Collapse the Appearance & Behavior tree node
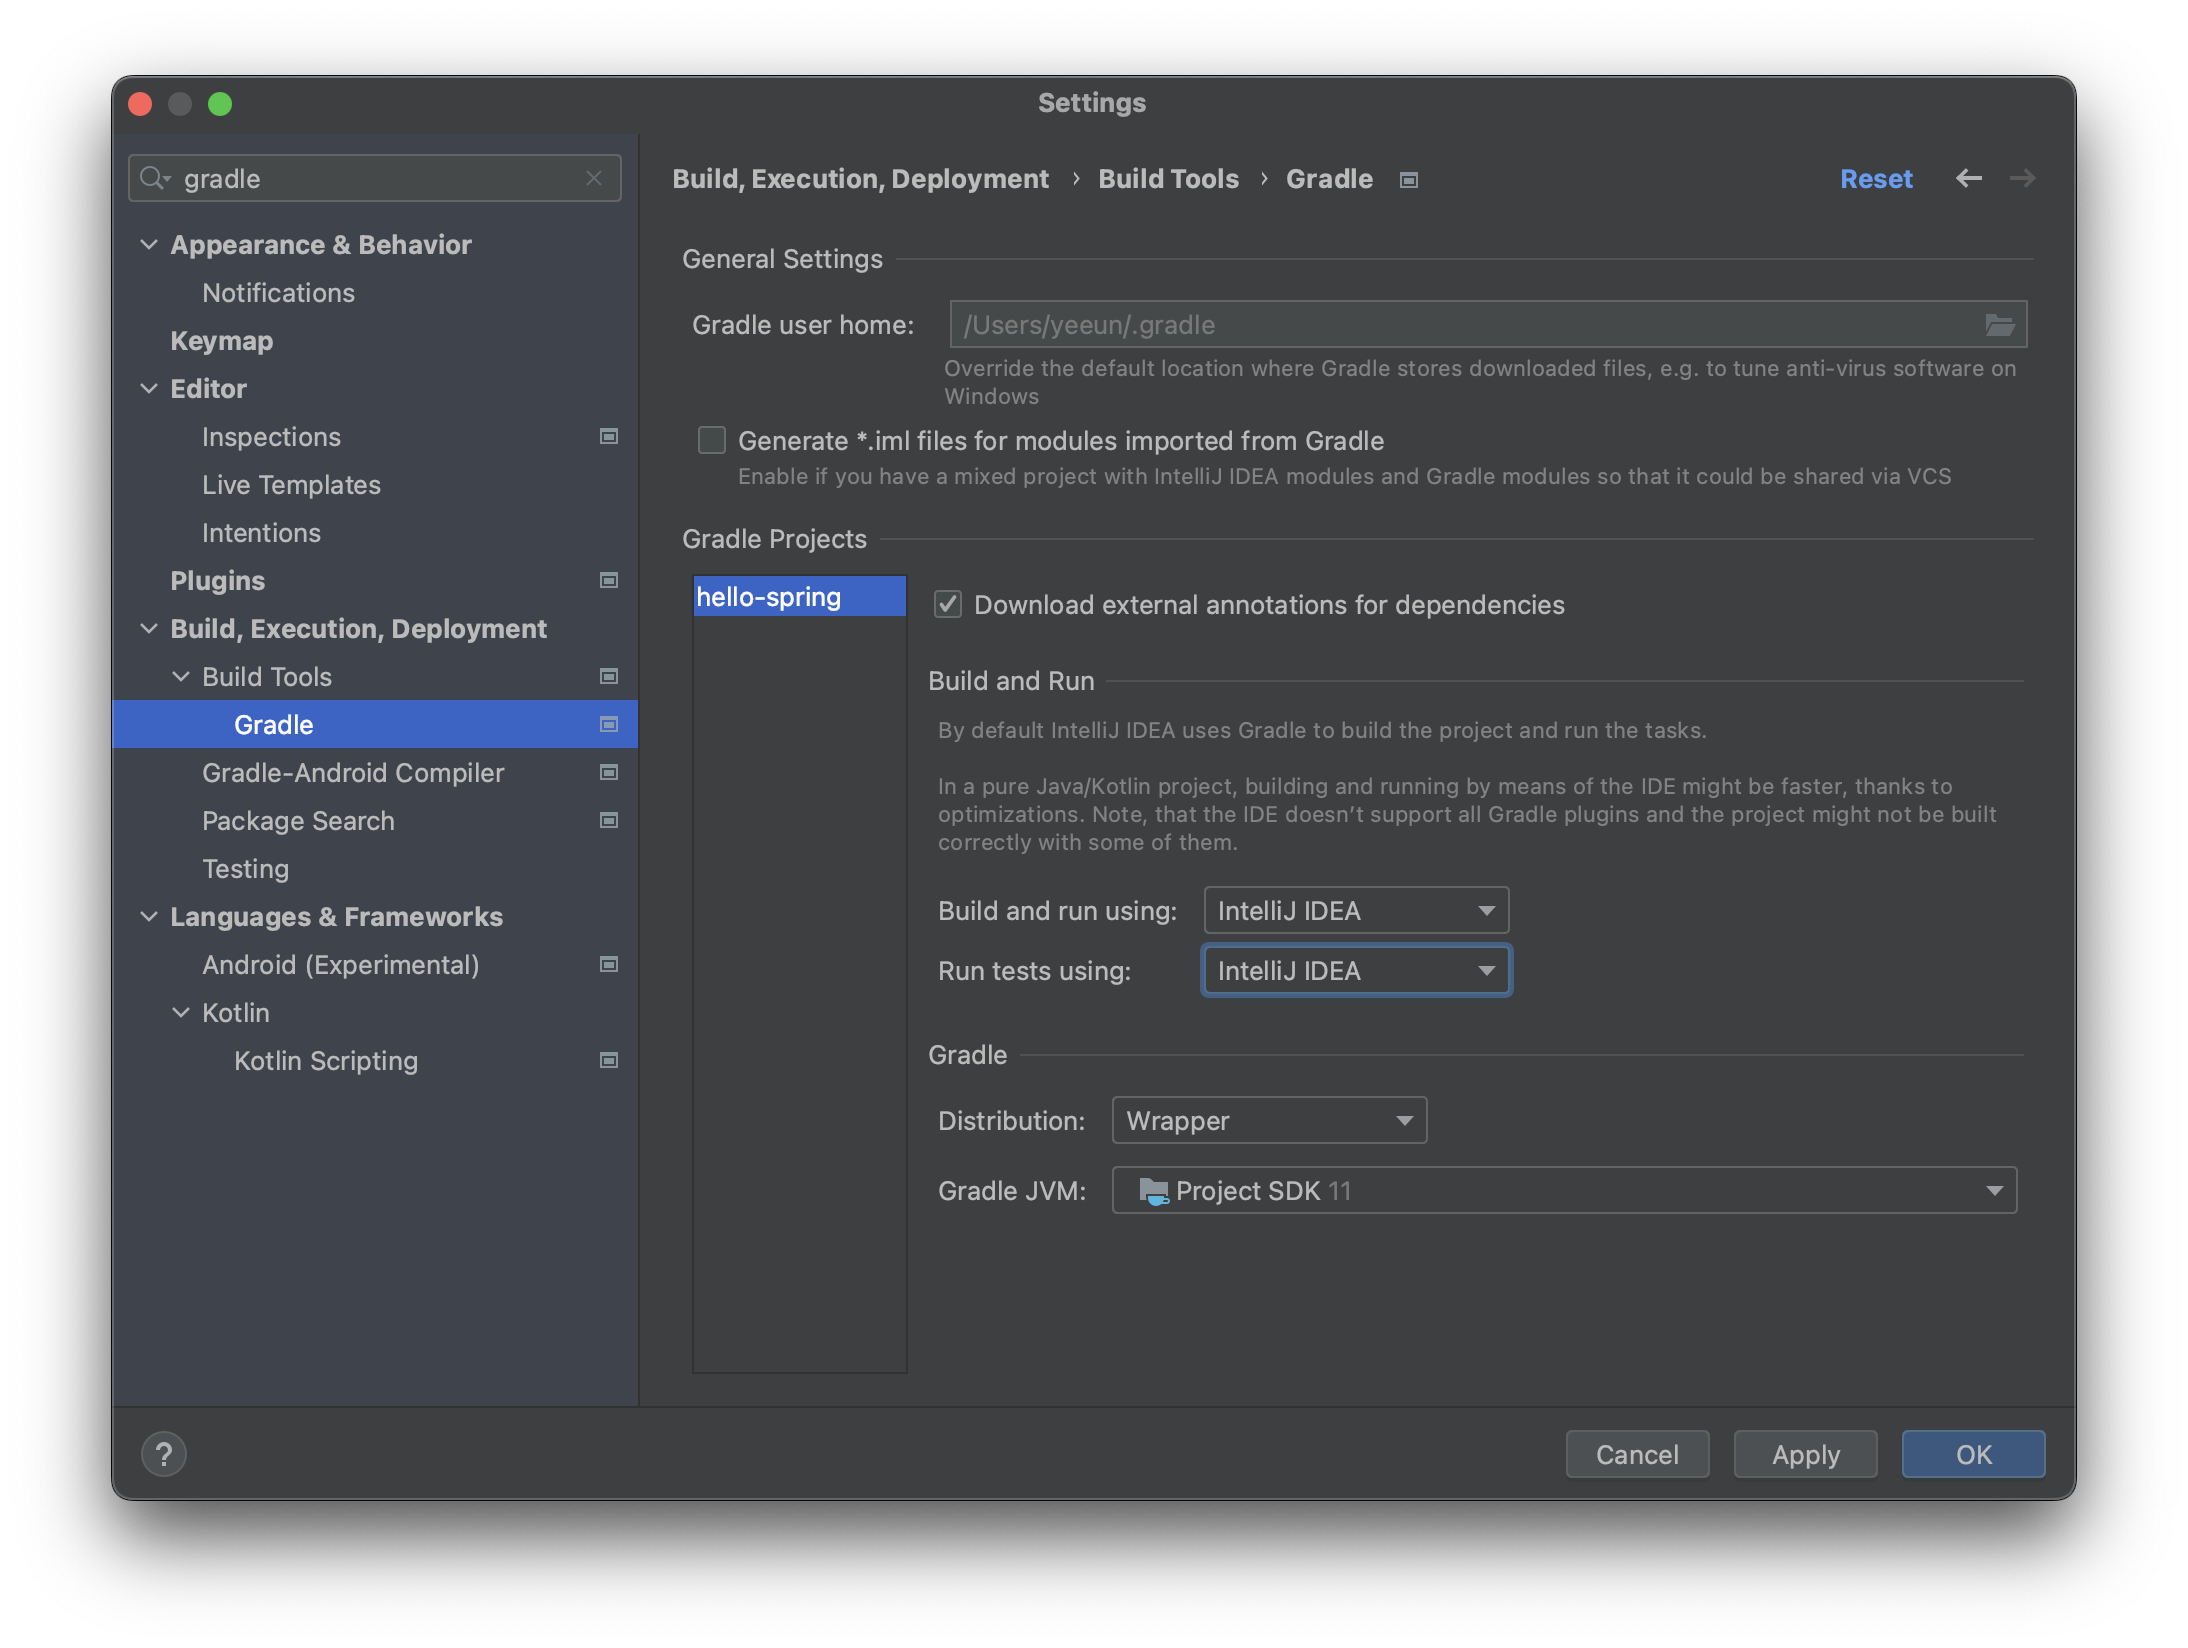 point(149,245)
